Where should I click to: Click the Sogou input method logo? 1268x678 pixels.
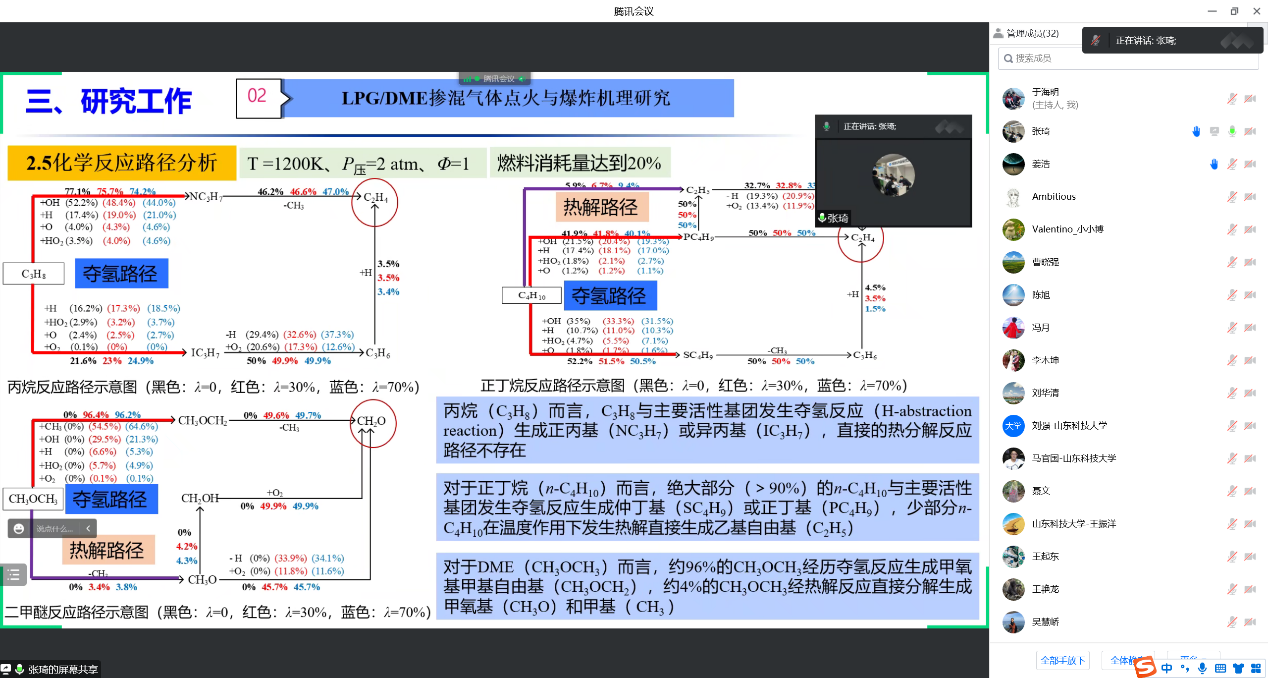tap(1144, 667)
